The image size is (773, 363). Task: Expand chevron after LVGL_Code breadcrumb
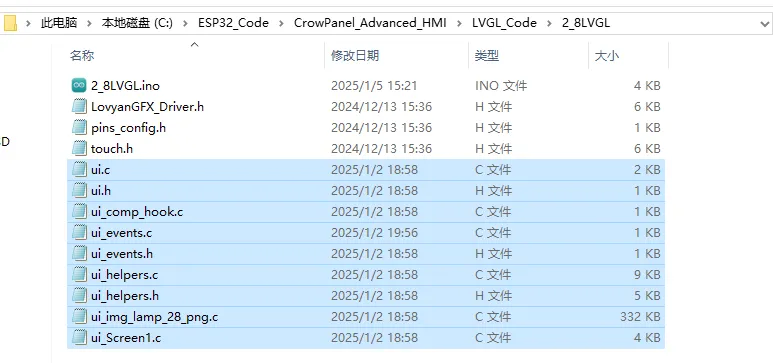(x=549, y=23)
